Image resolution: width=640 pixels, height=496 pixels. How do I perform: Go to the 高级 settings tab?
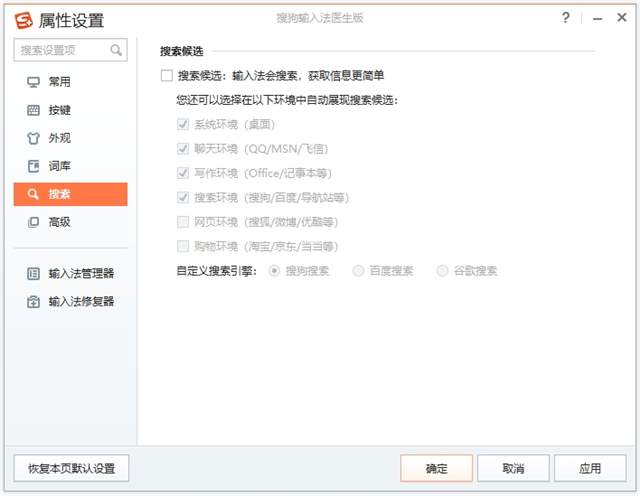[71, 222]
